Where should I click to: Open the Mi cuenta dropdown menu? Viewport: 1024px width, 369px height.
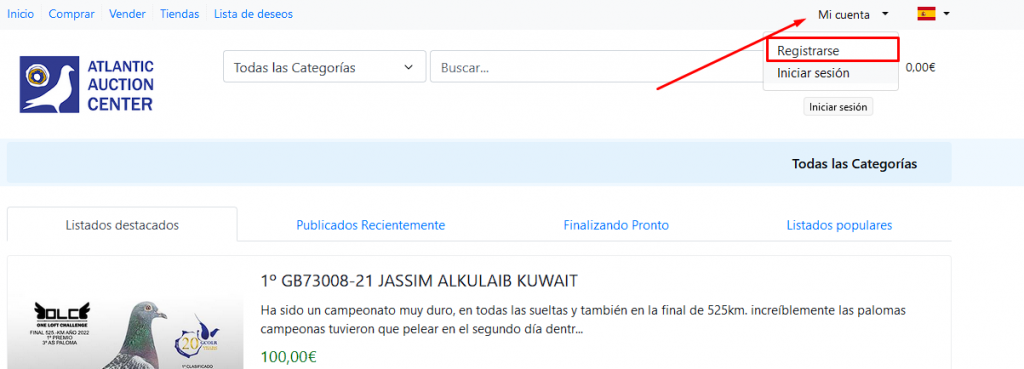853,14
